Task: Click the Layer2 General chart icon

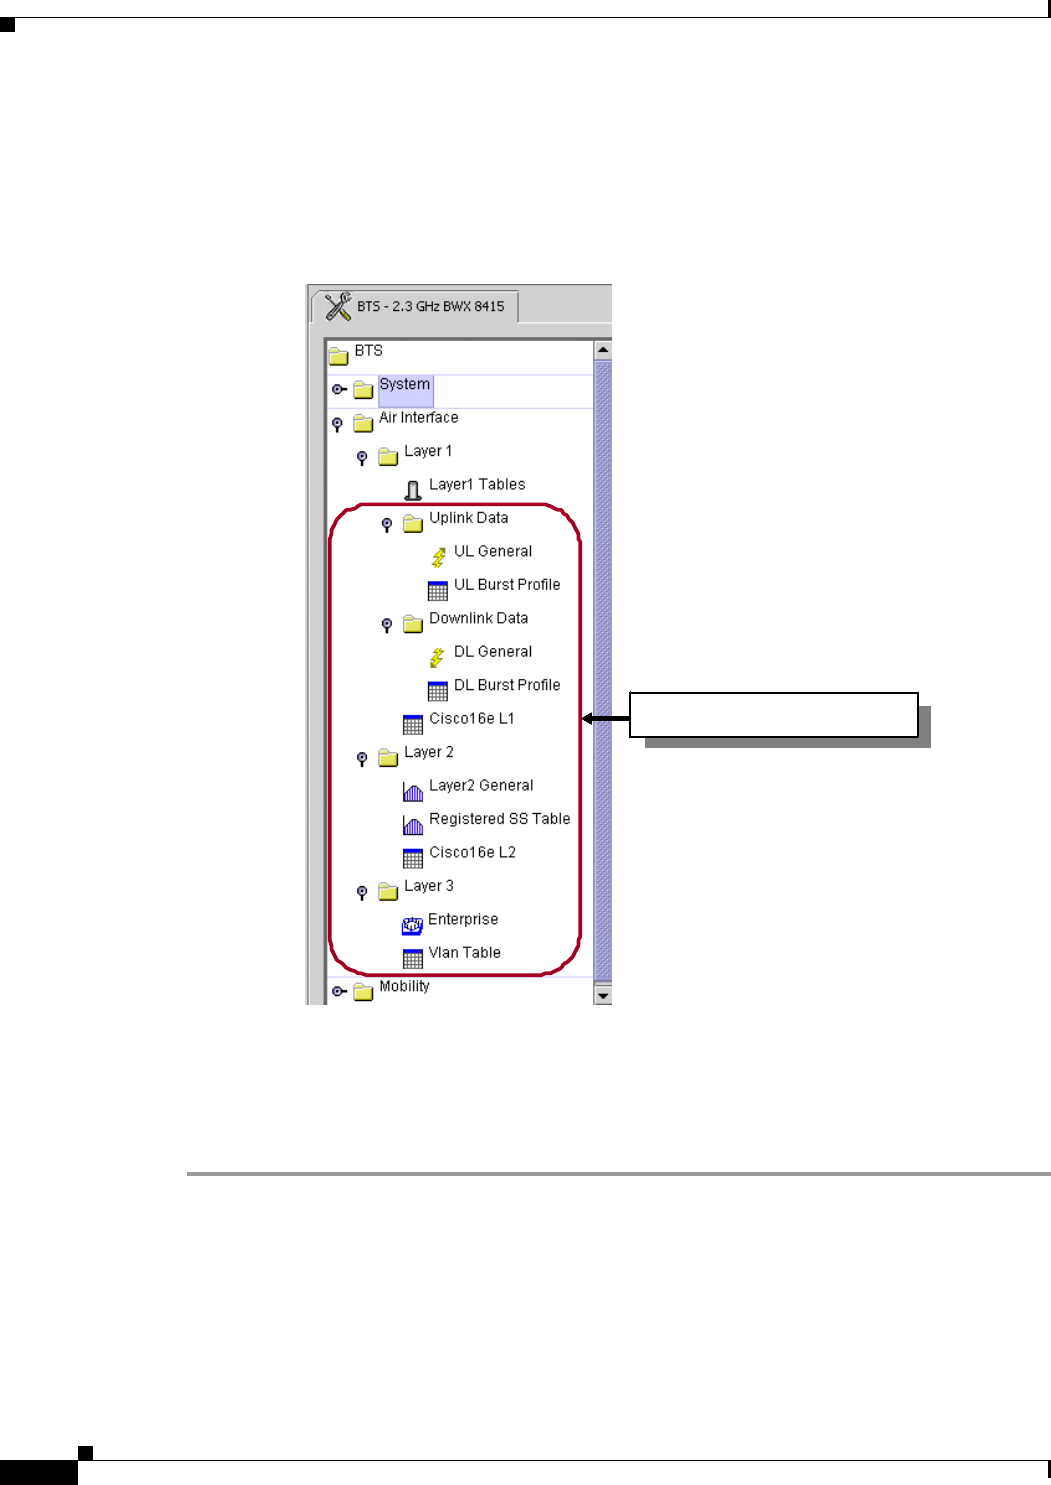Action: (x=413, y=791)
